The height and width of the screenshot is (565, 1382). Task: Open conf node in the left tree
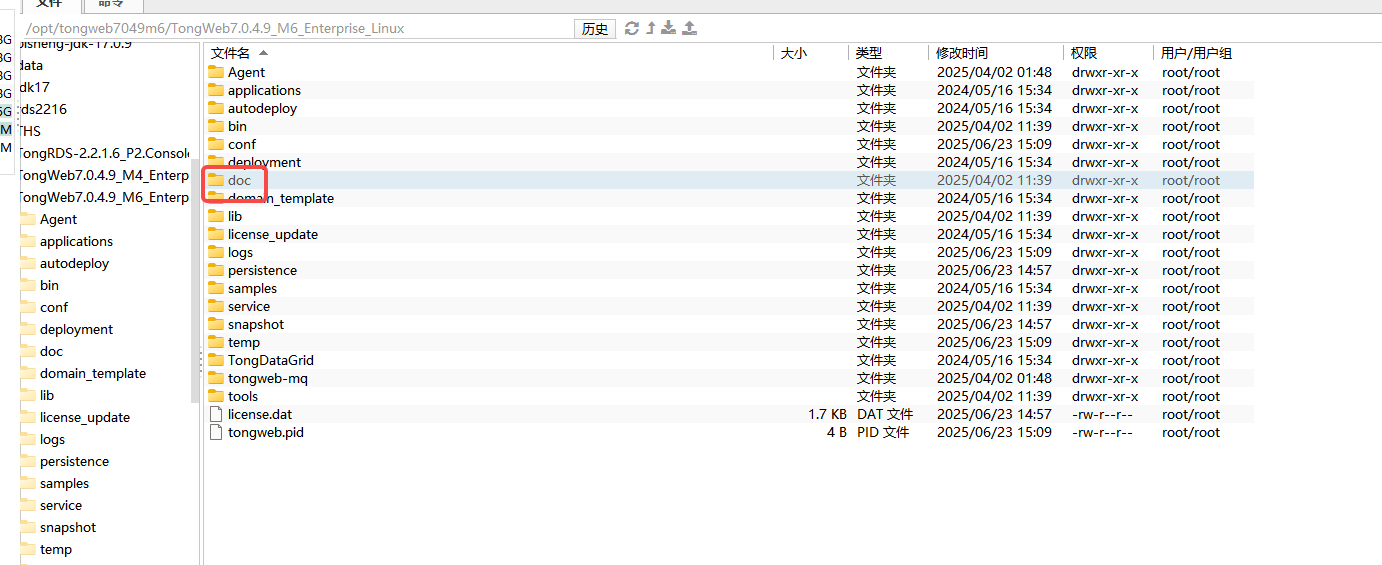[x=54, y=307]
